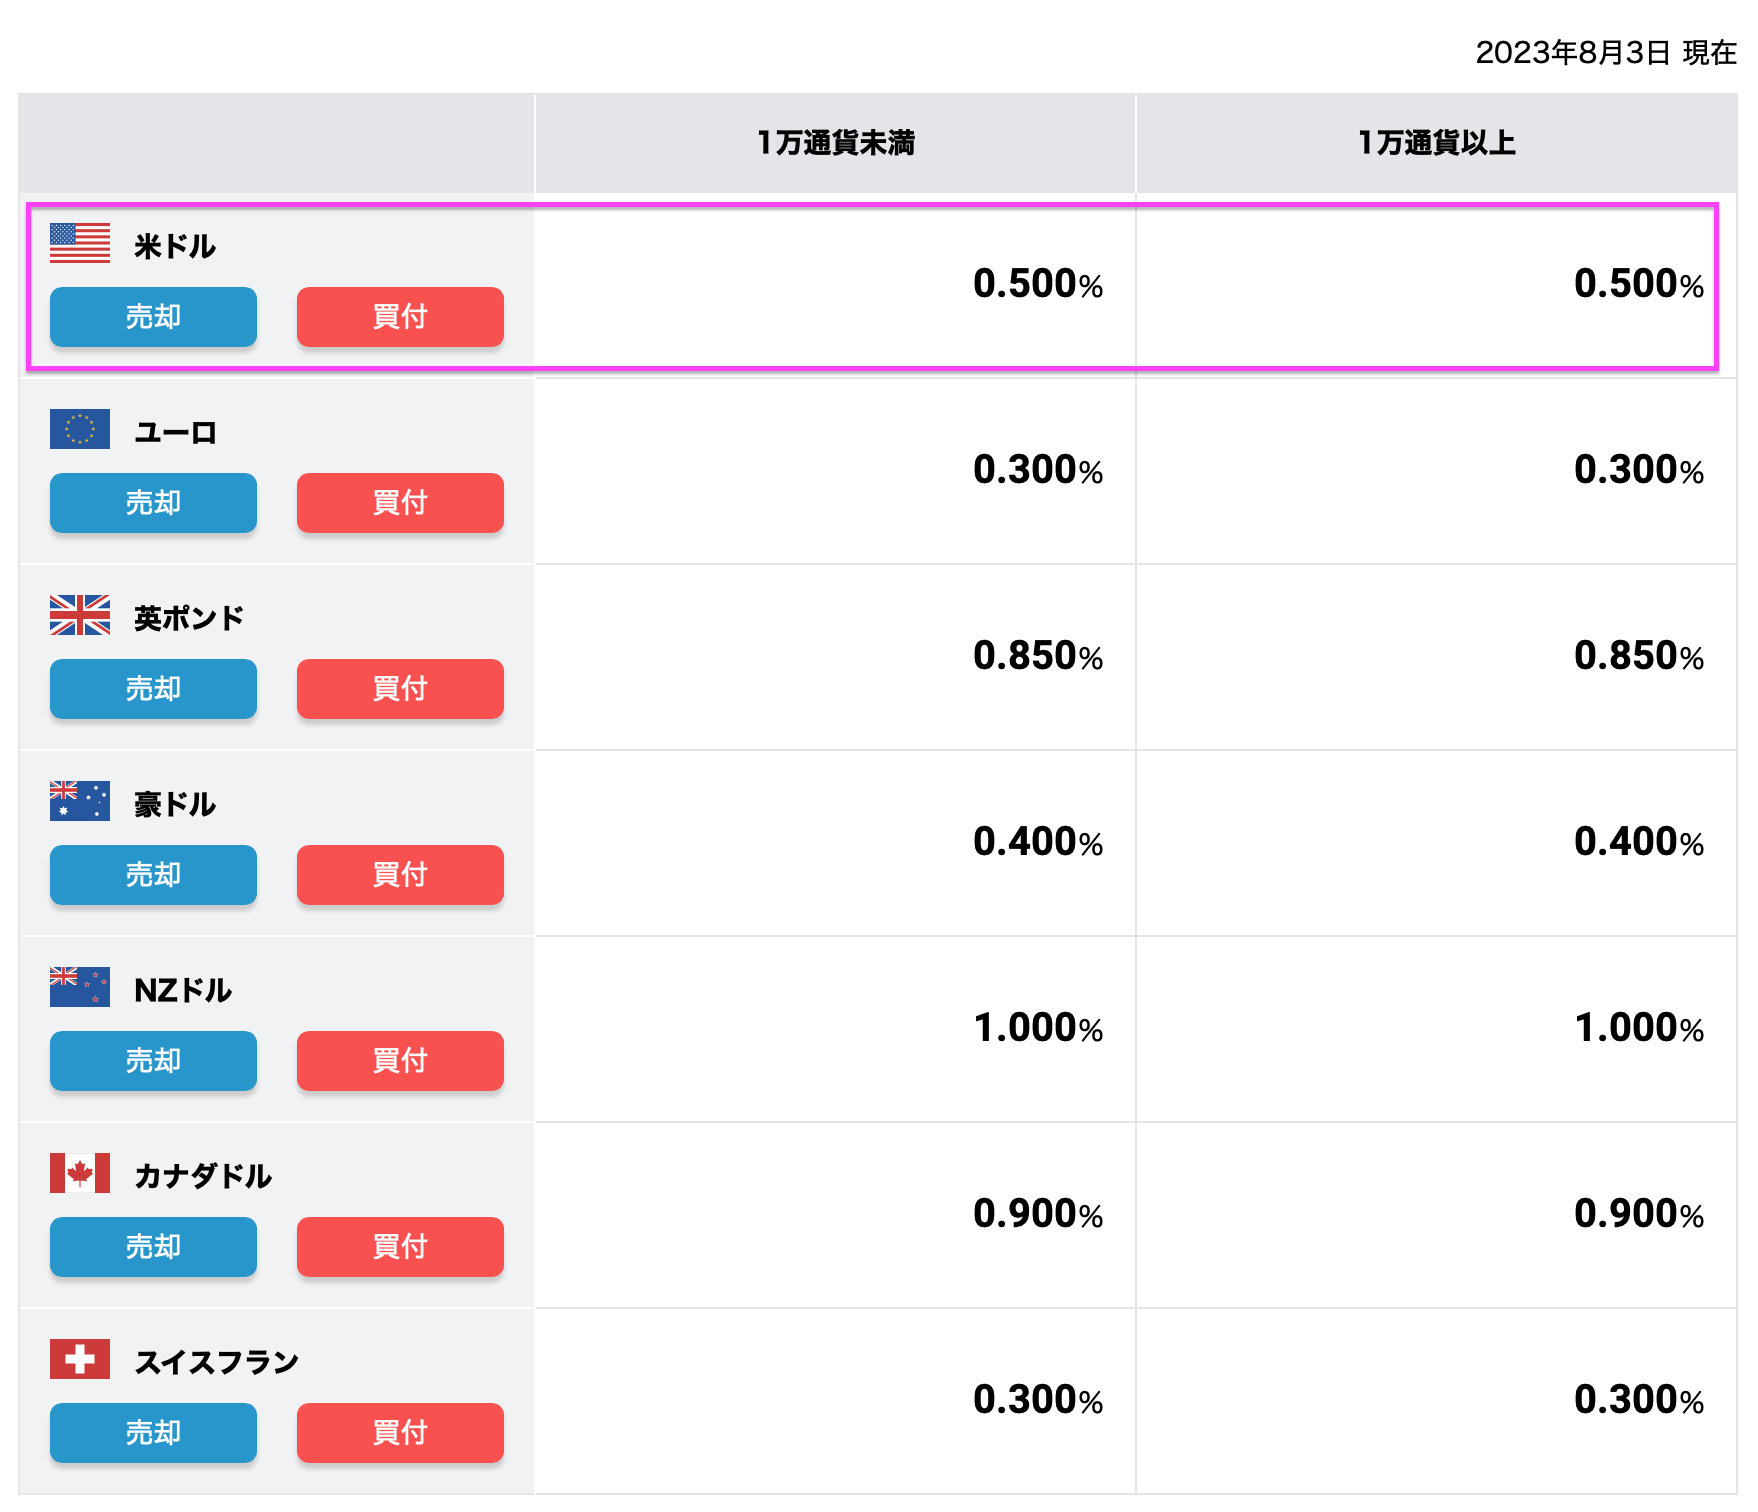Screen dimensions: 1758x1512
Task: Click the New Zealand flag beside NZドル
Action: coord(80,987)
